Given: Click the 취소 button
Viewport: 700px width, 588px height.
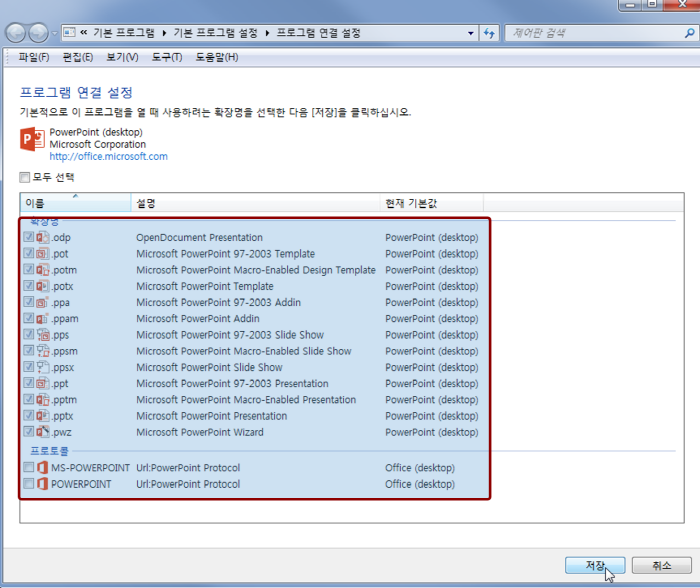Looking at the screenshot, I should (662, 565).
